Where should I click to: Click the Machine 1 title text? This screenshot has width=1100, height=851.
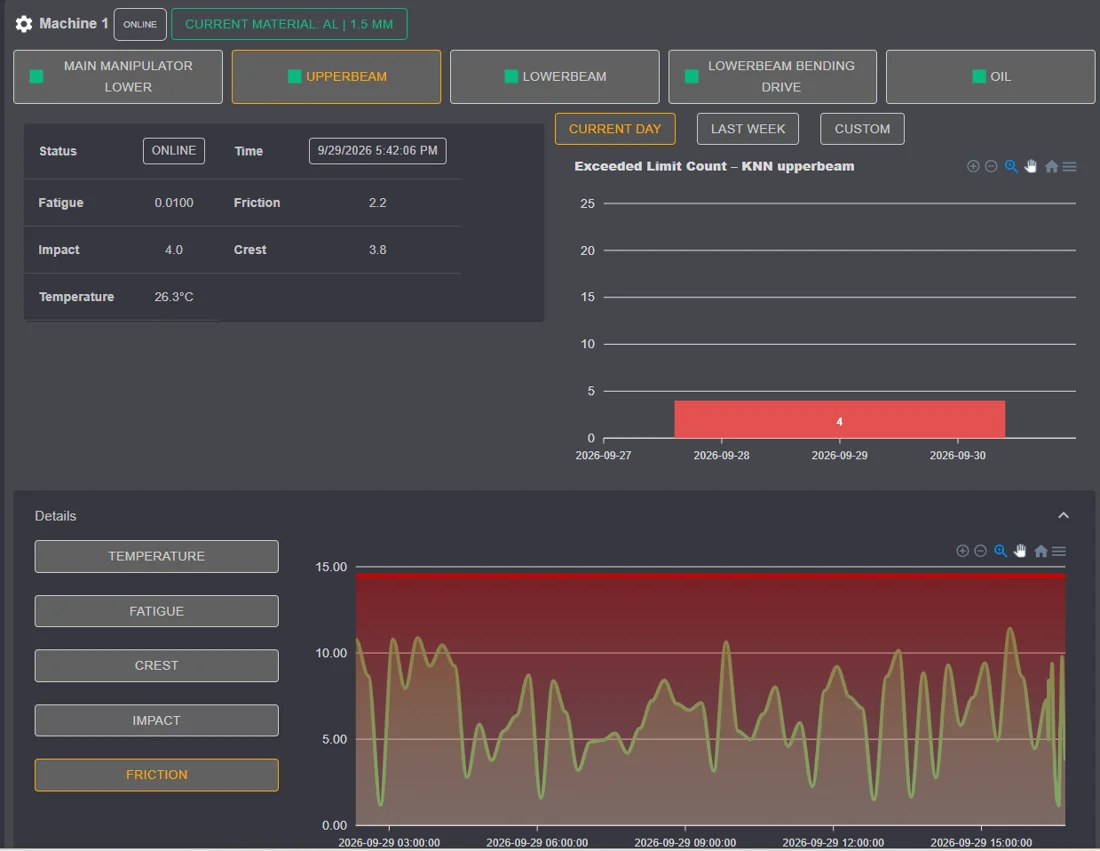(74, 24)
